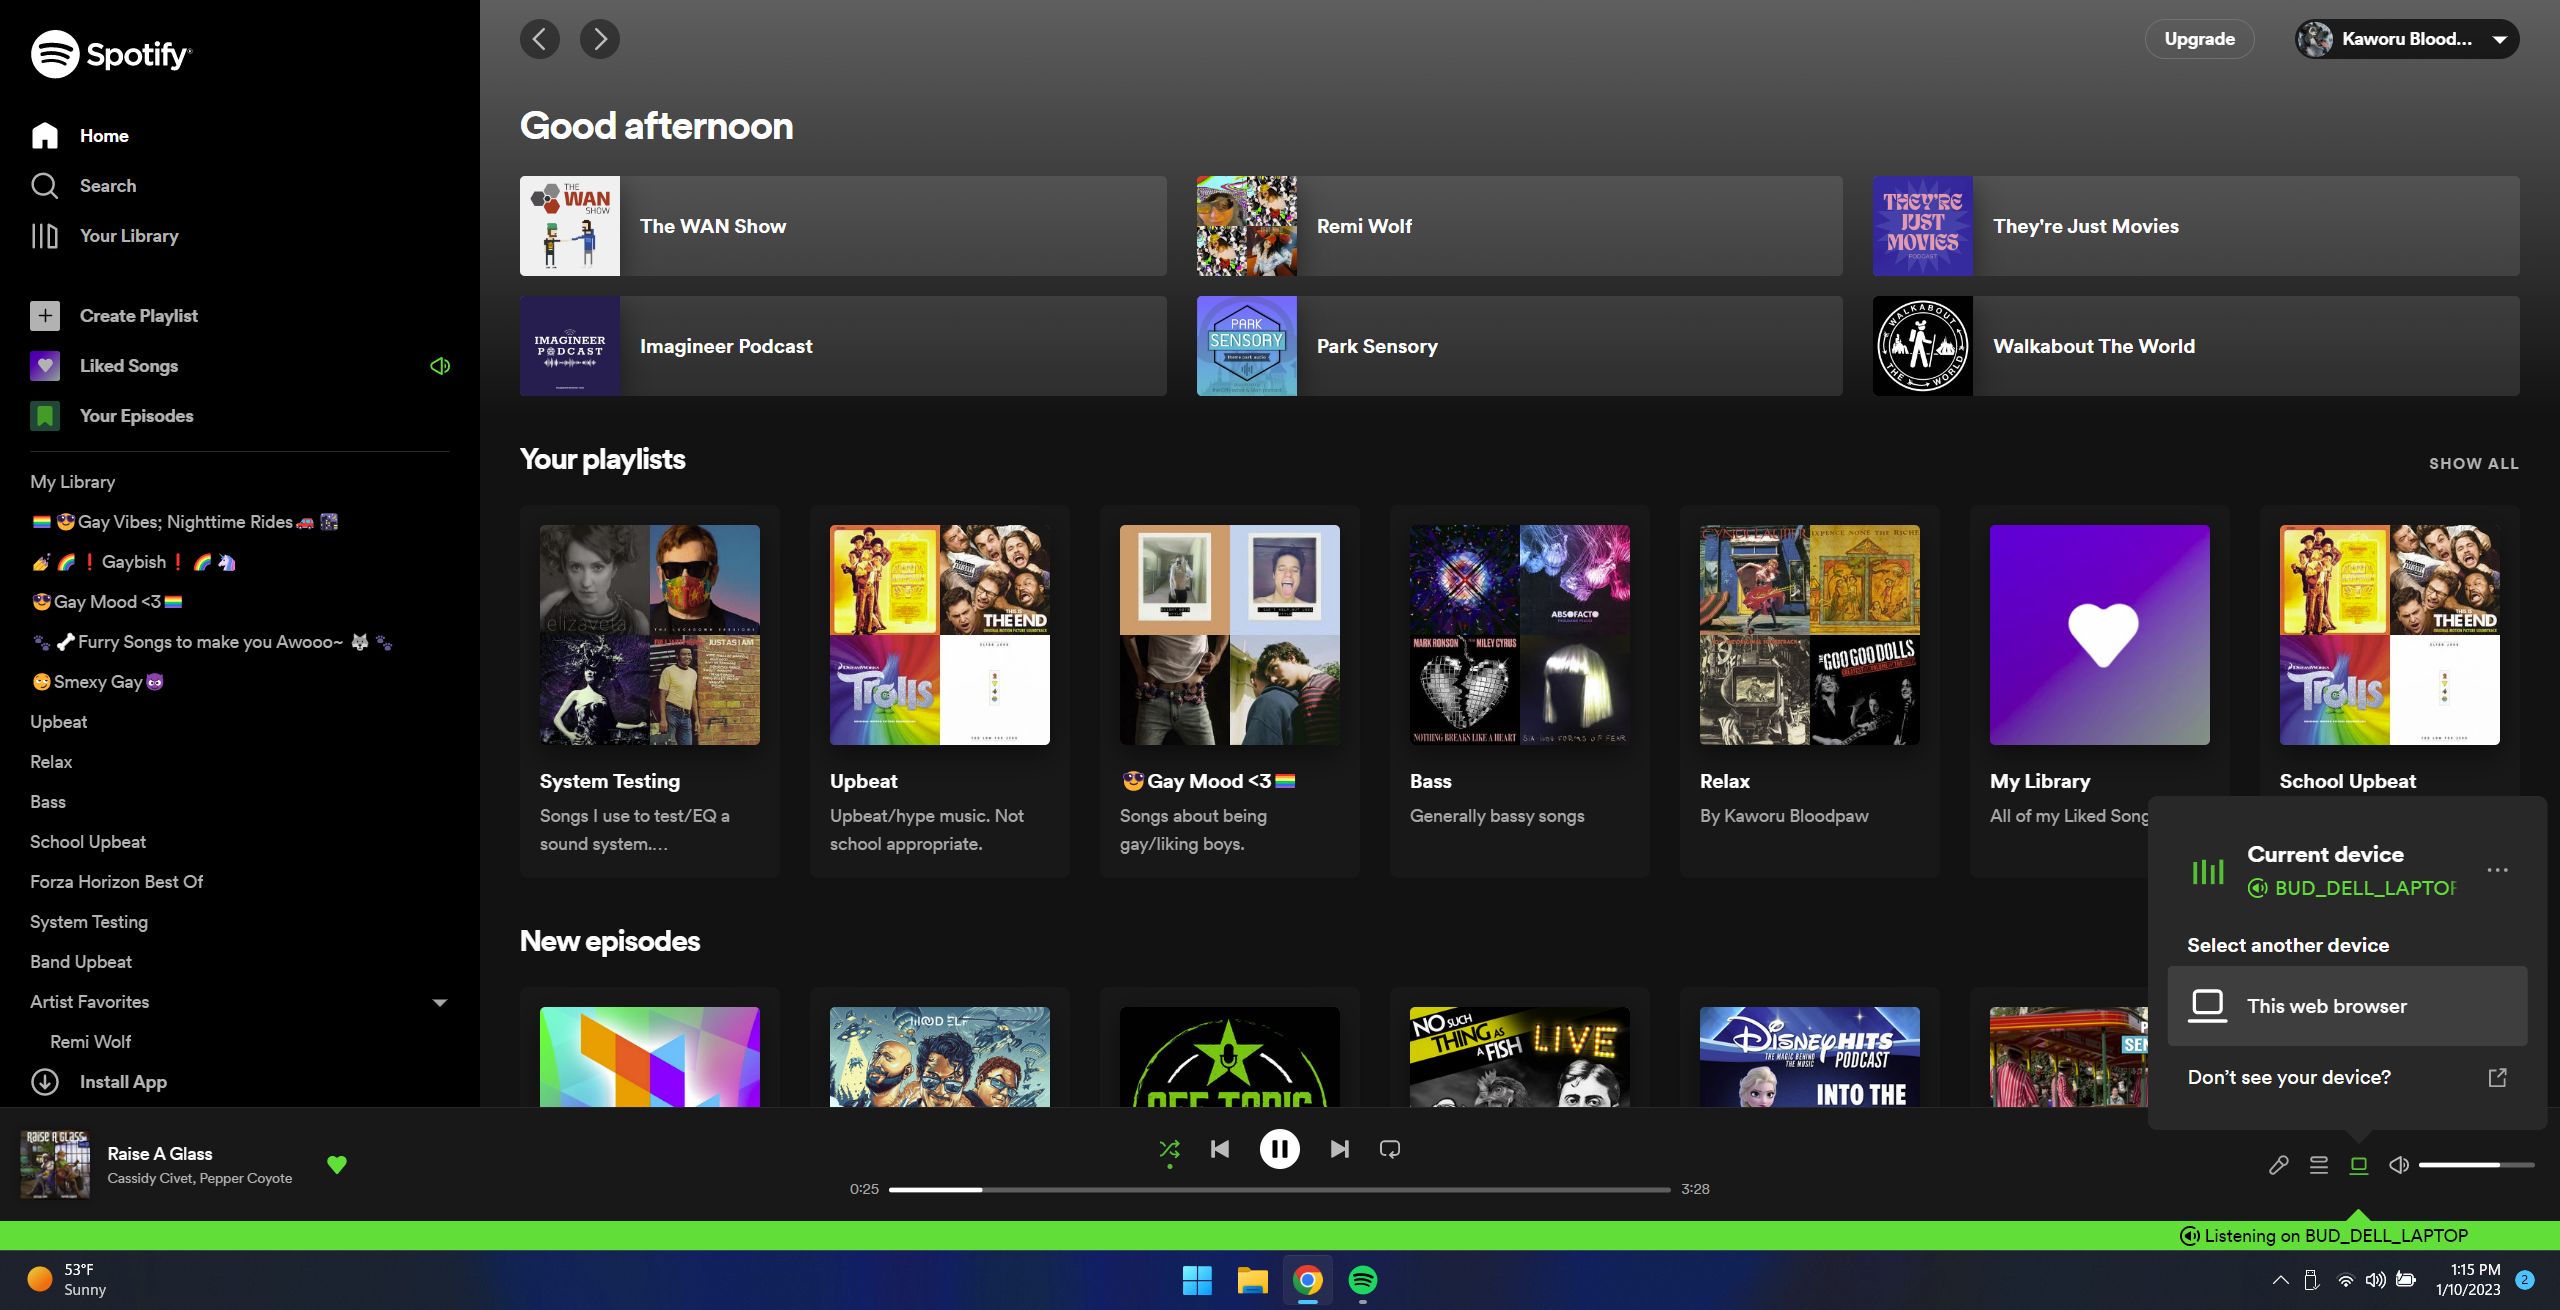Click the skip to previous track icon

coord(1219,1150)
